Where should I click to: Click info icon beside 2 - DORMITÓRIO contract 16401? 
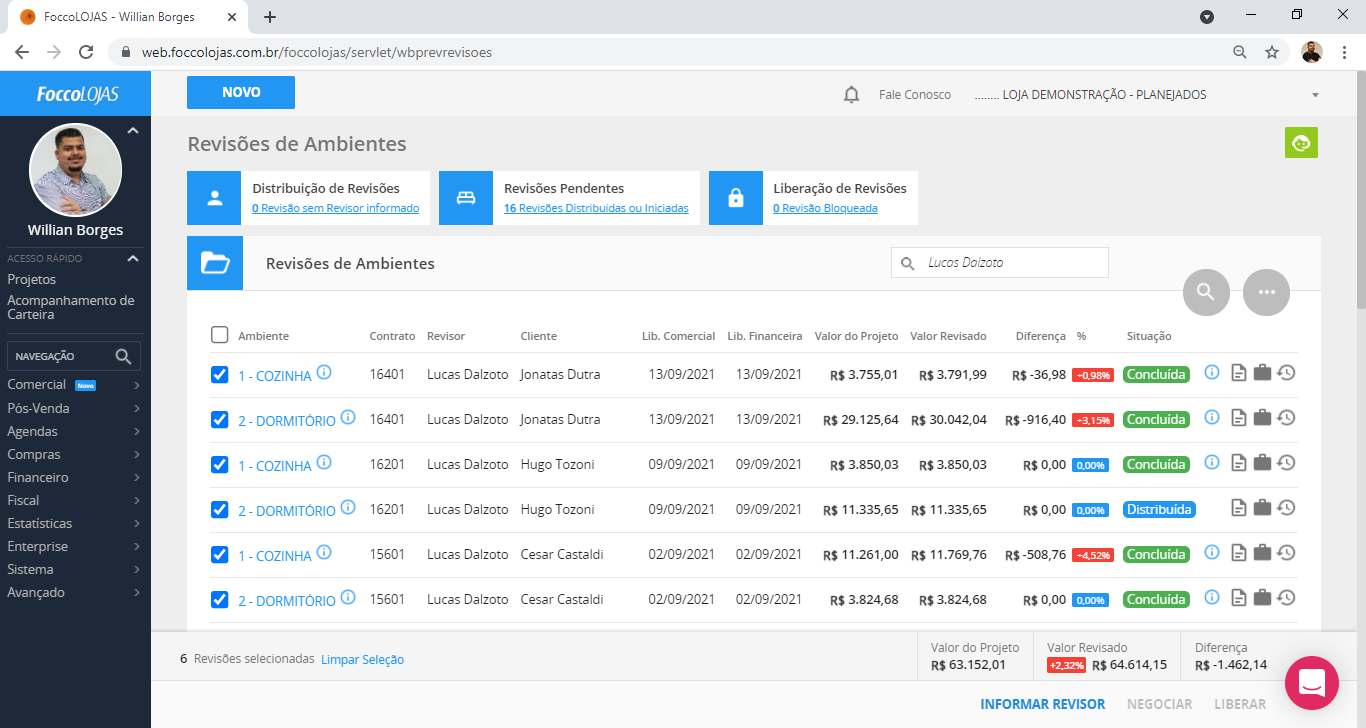coord(348,418)
